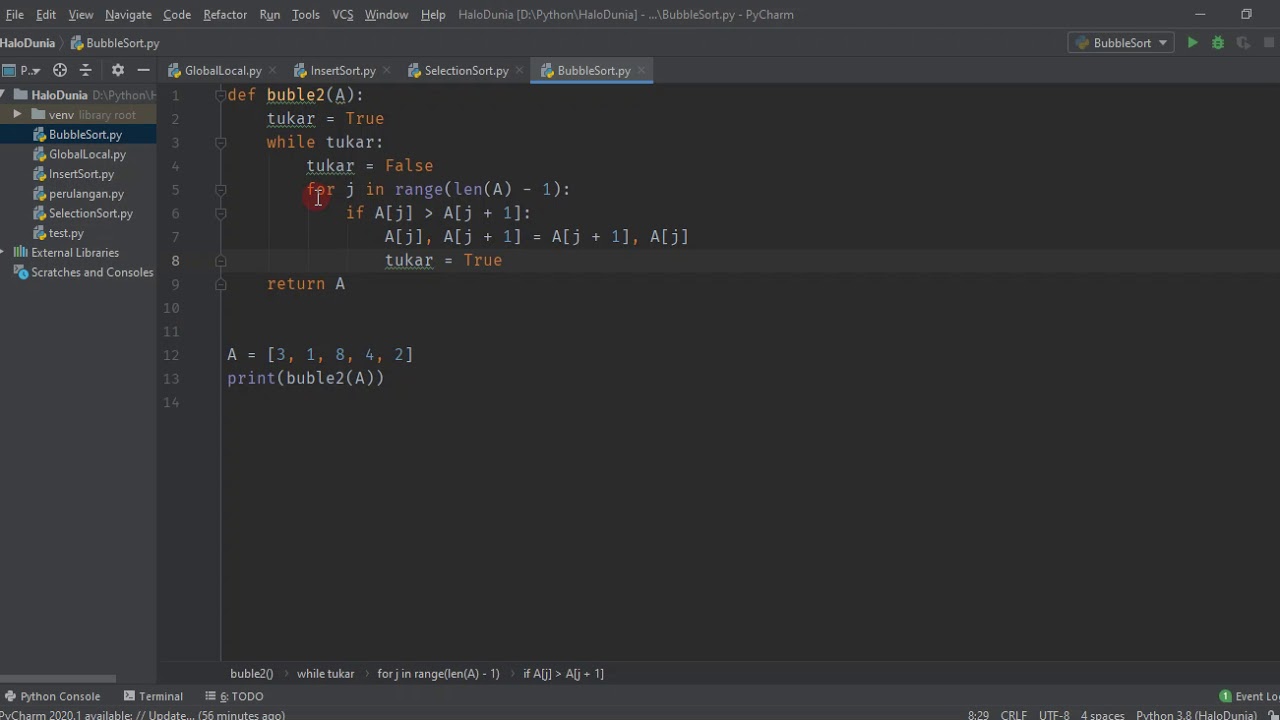
Task: Toggle the fold marker beside the for j loop
Action: click(x=220, y=190)
